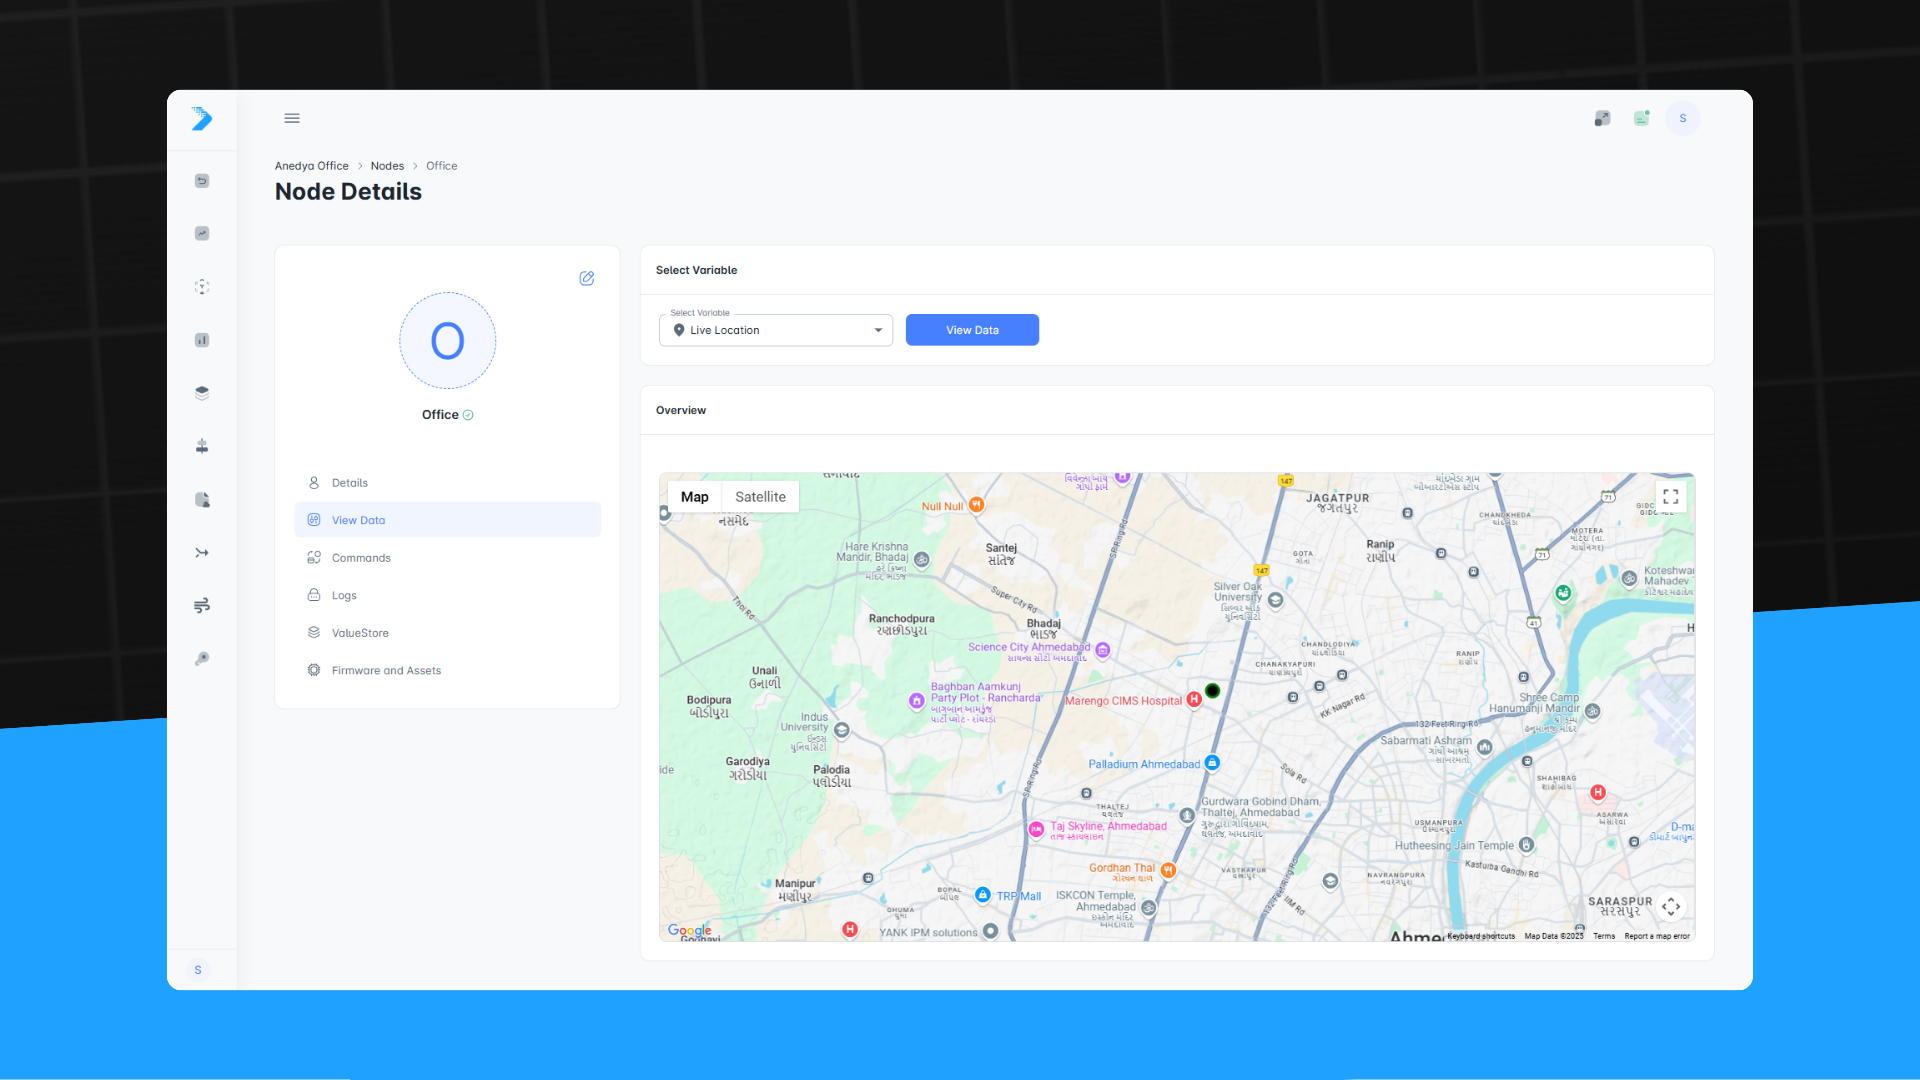This screenshot has height=1080, width=1920.
Task: Select the Map view type
Action: pos(694,497)
